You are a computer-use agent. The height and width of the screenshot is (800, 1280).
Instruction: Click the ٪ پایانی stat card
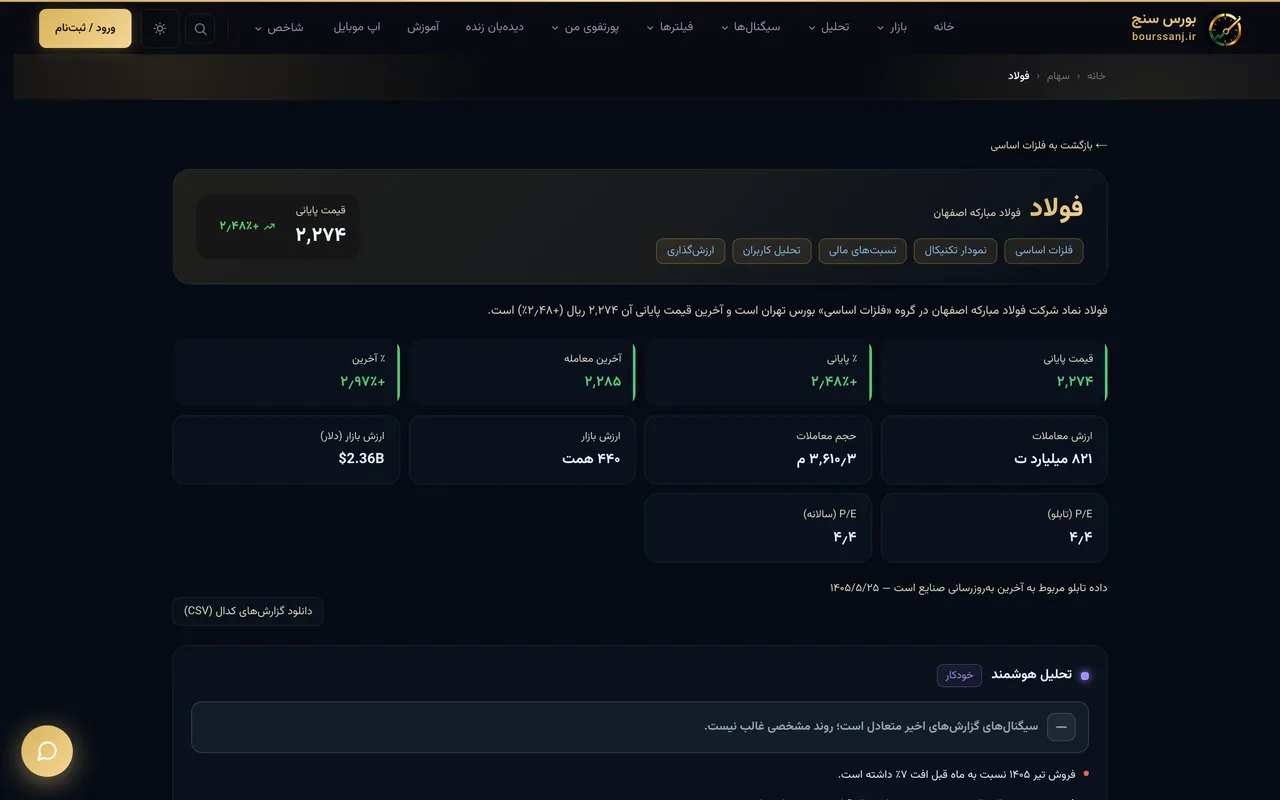[758, 372]
